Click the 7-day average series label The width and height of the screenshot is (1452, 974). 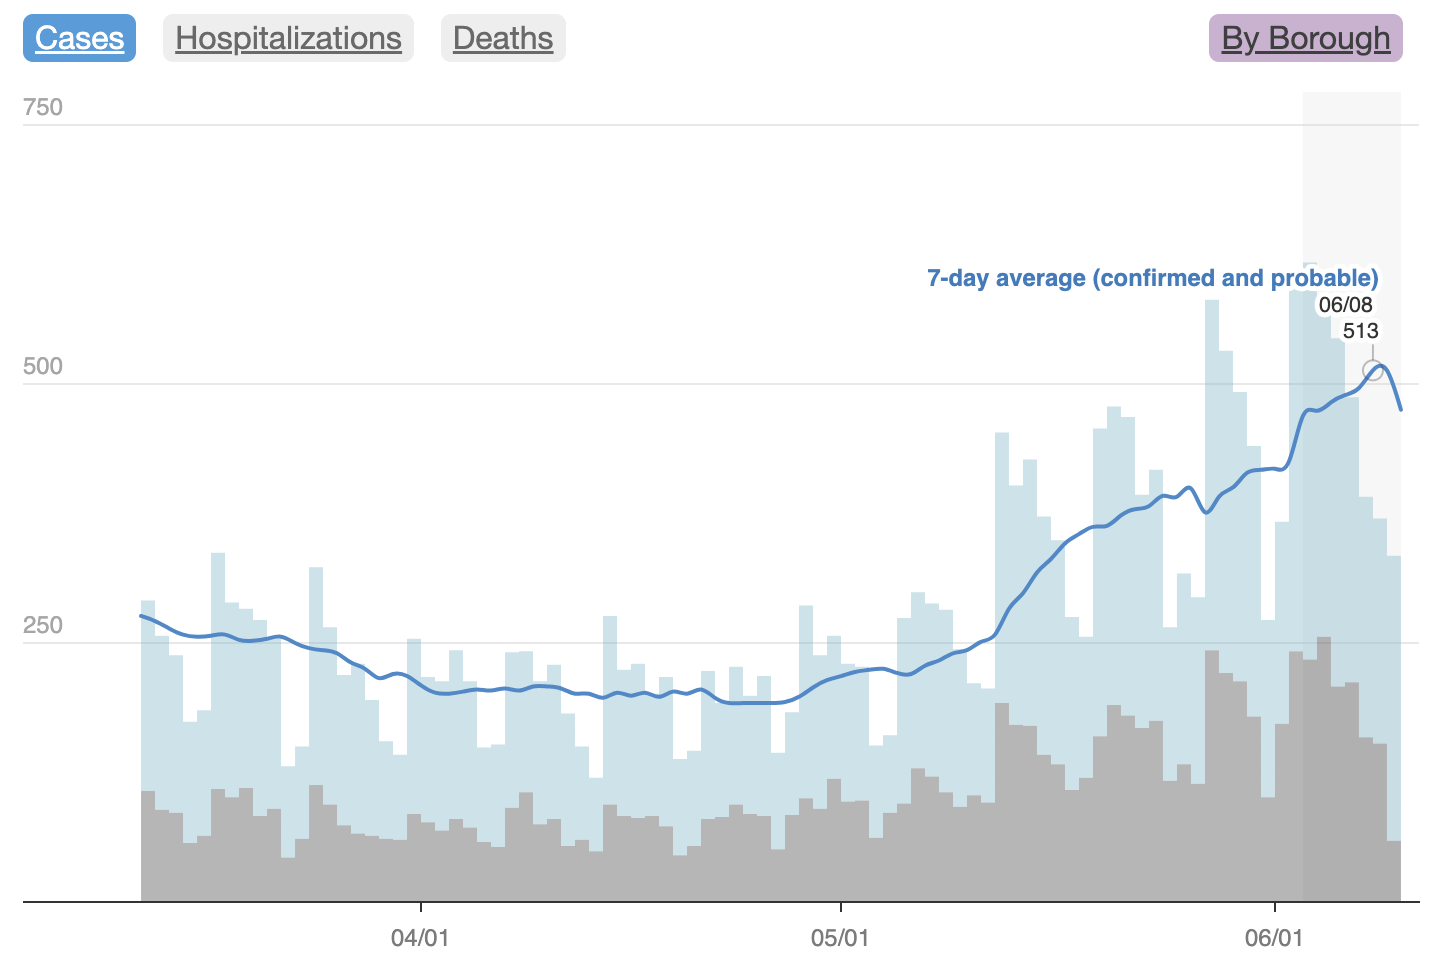1152,278
